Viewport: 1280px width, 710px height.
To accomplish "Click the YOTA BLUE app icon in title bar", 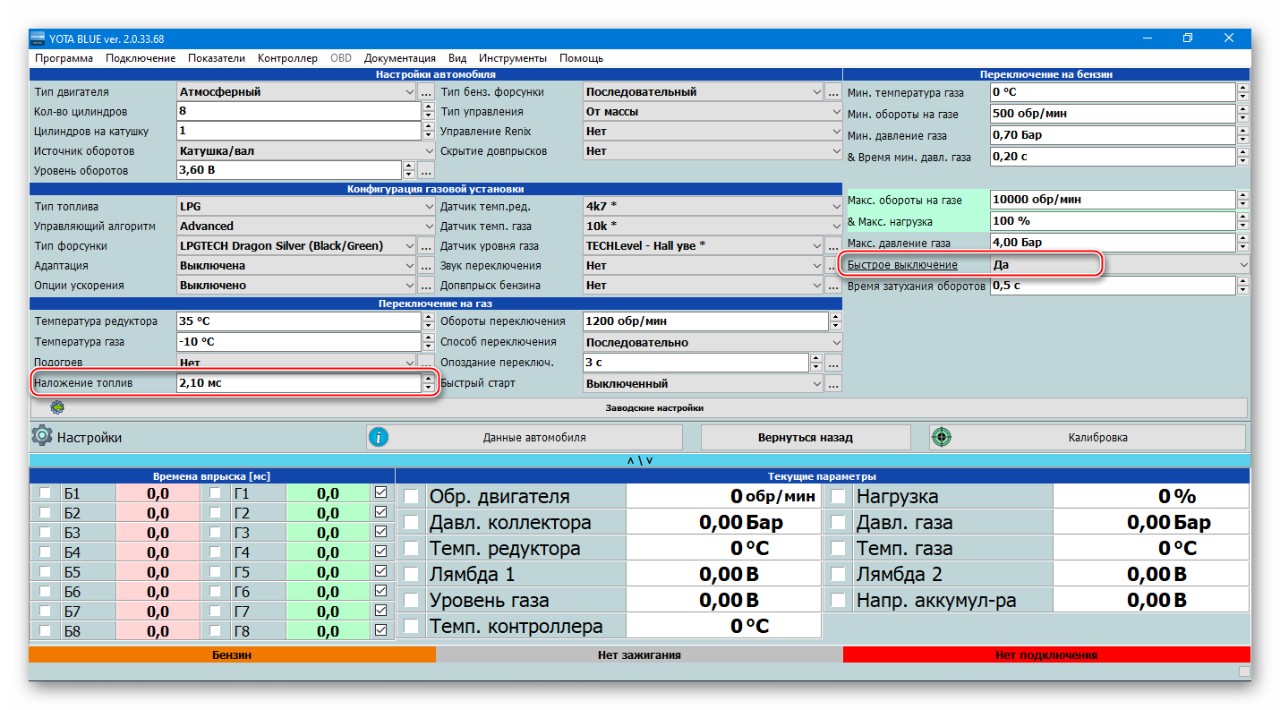I will (38, 39).
